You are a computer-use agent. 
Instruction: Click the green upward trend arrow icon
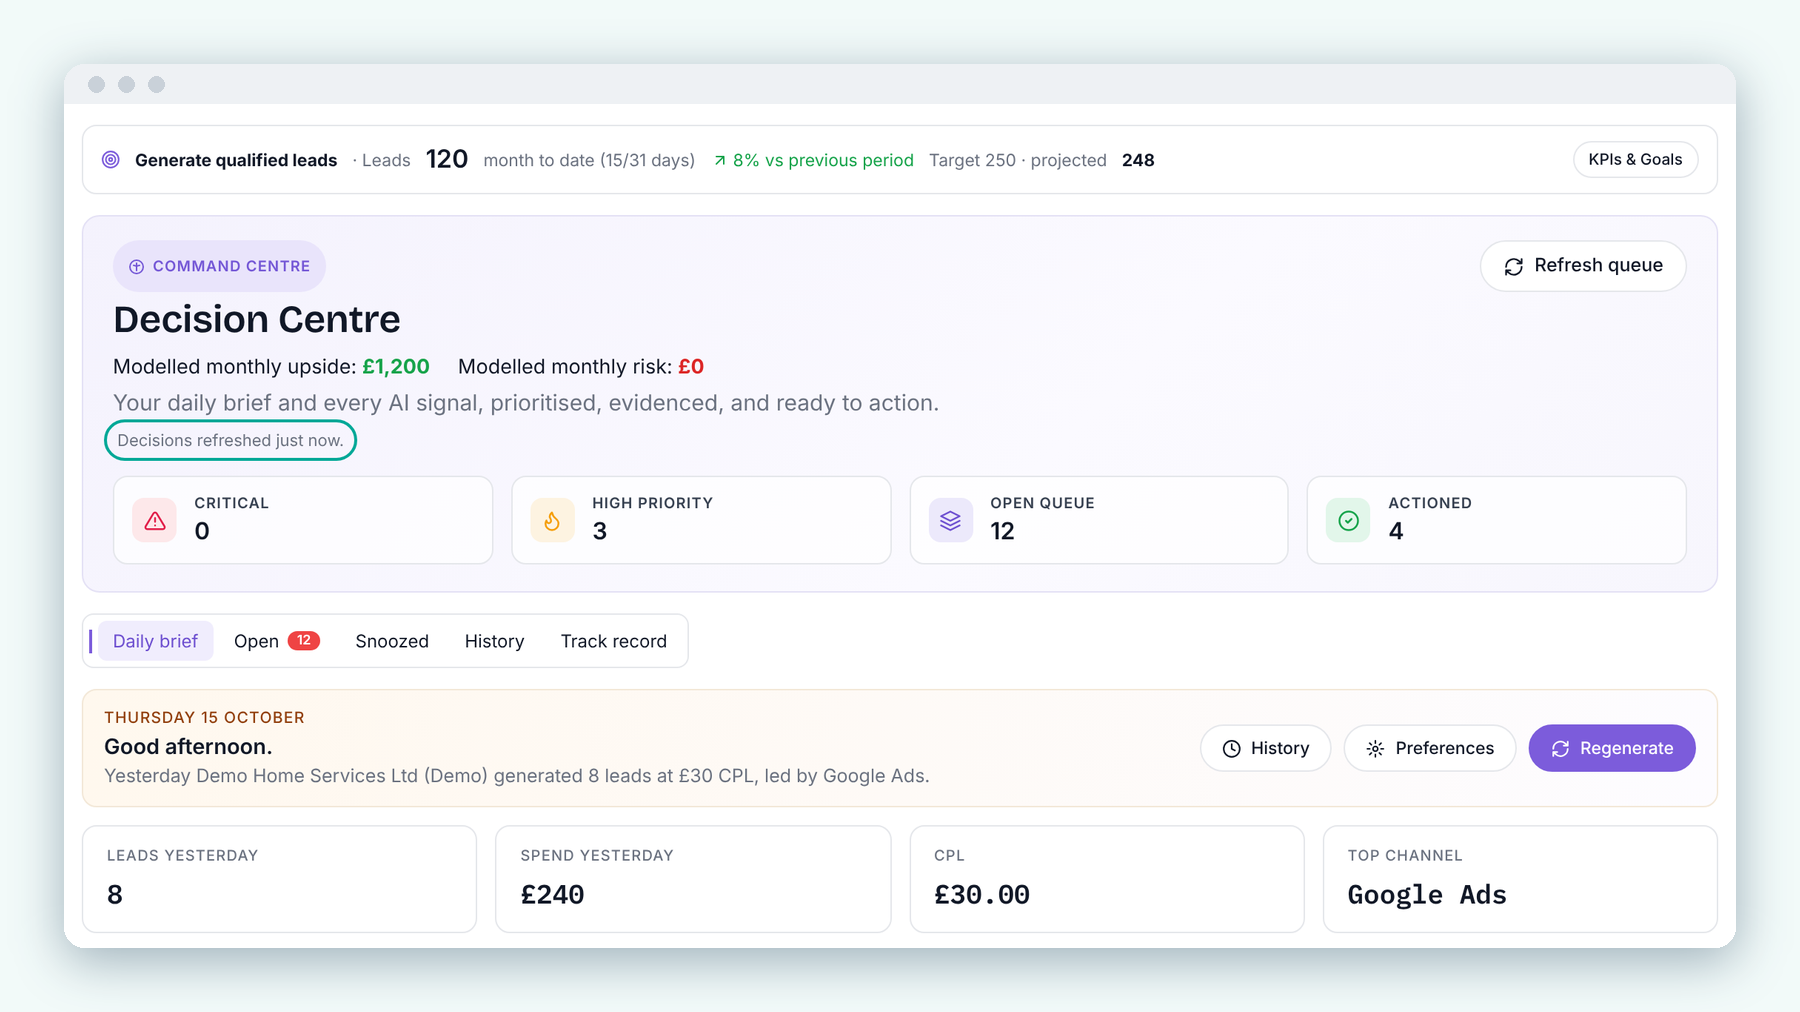click(x=720, y=160)
